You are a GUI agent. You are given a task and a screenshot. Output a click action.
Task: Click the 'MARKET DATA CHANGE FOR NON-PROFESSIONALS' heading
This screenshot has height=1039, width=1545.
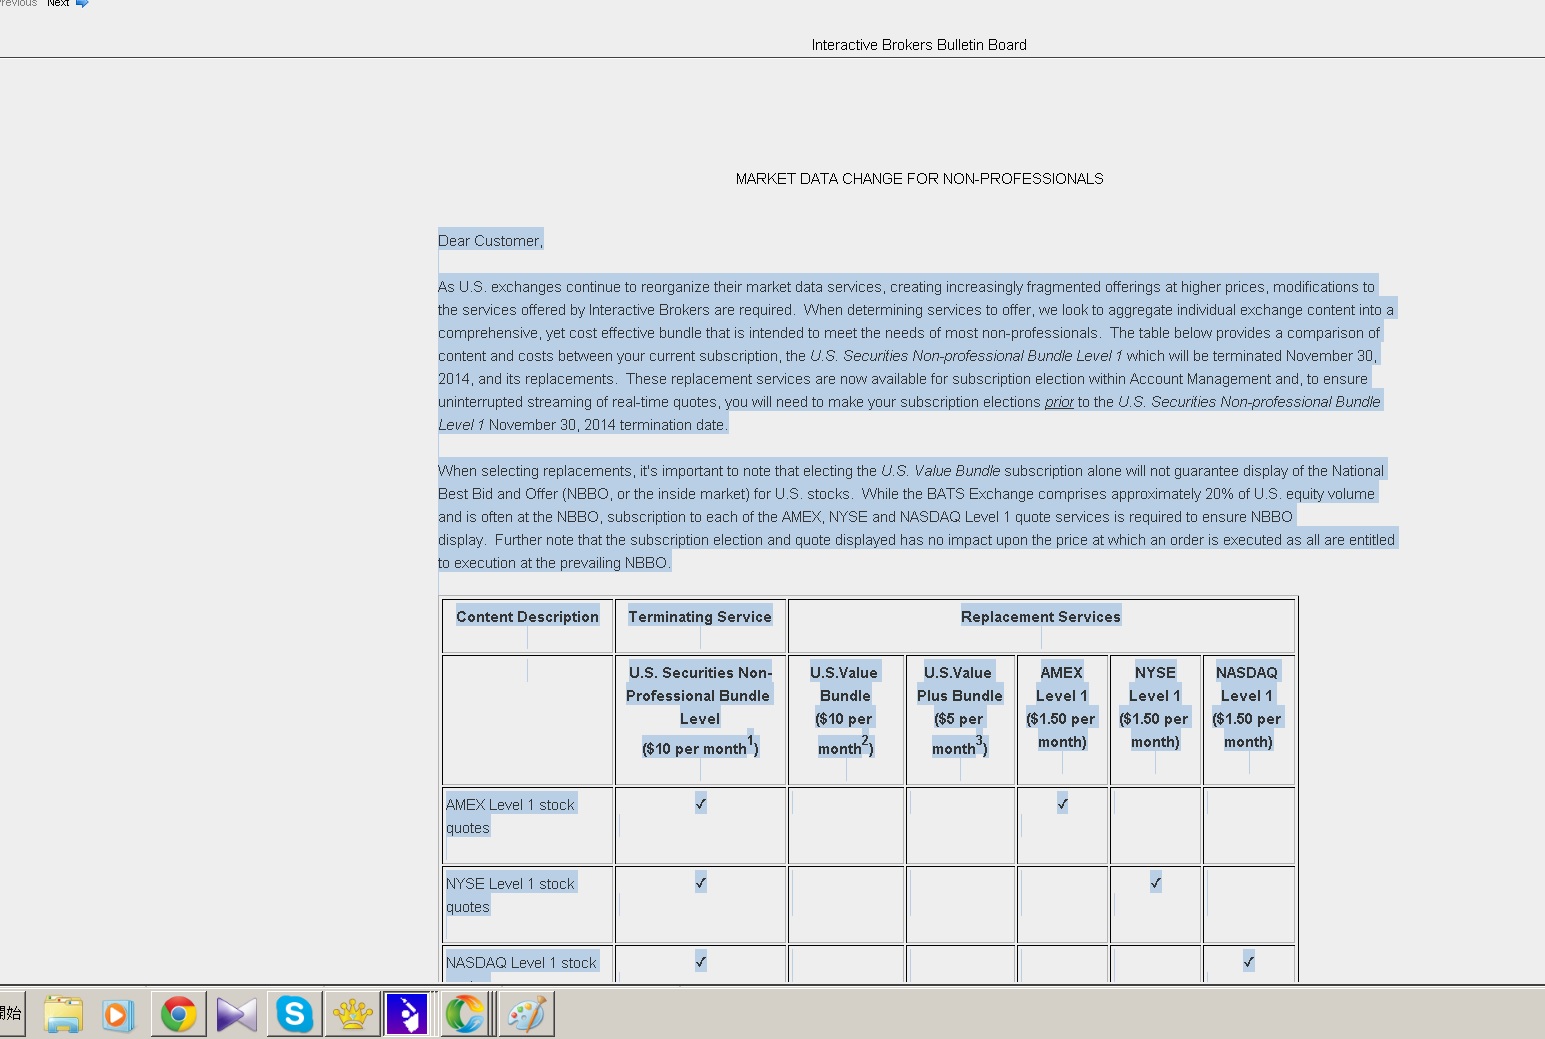pos(919,179)
